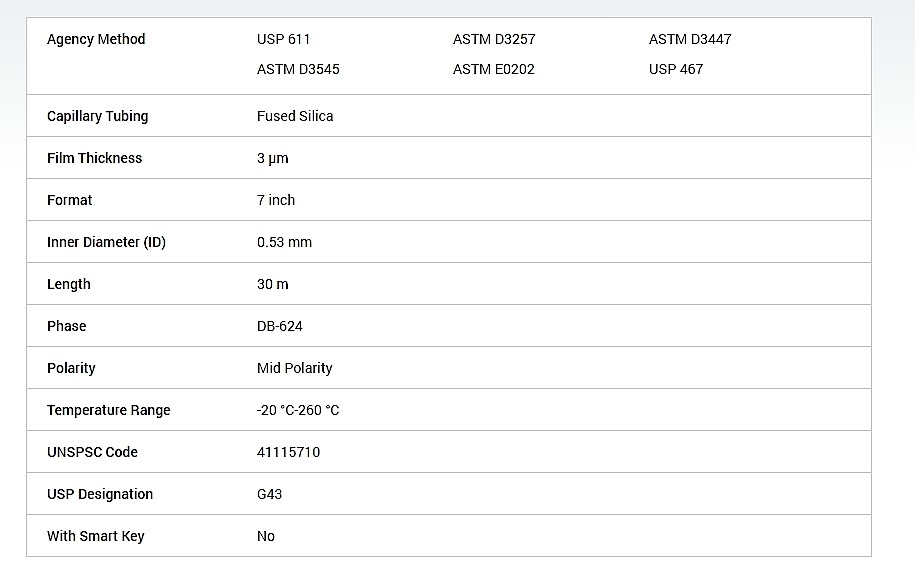Click the Film Thickness 3 µm value
The height and width of the screenshot is (578, 915).
click(x=273, y=158)
